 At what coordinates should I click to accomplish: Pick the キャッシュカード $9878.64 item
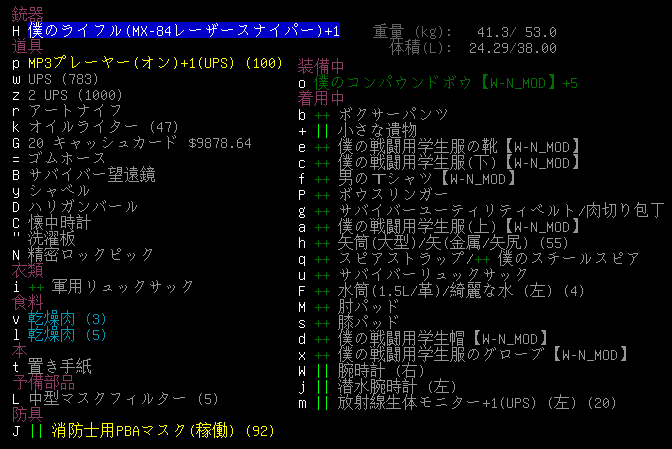(x=139, y=143)
